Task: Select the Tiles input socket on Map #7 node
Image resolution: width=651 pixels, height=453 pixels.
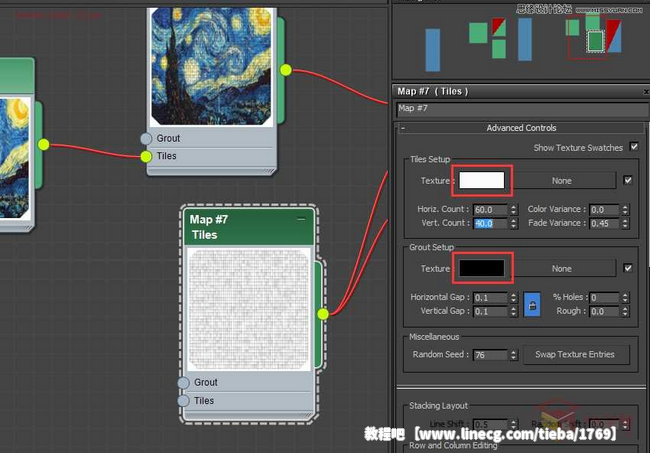Action: [x=184, y=401]
